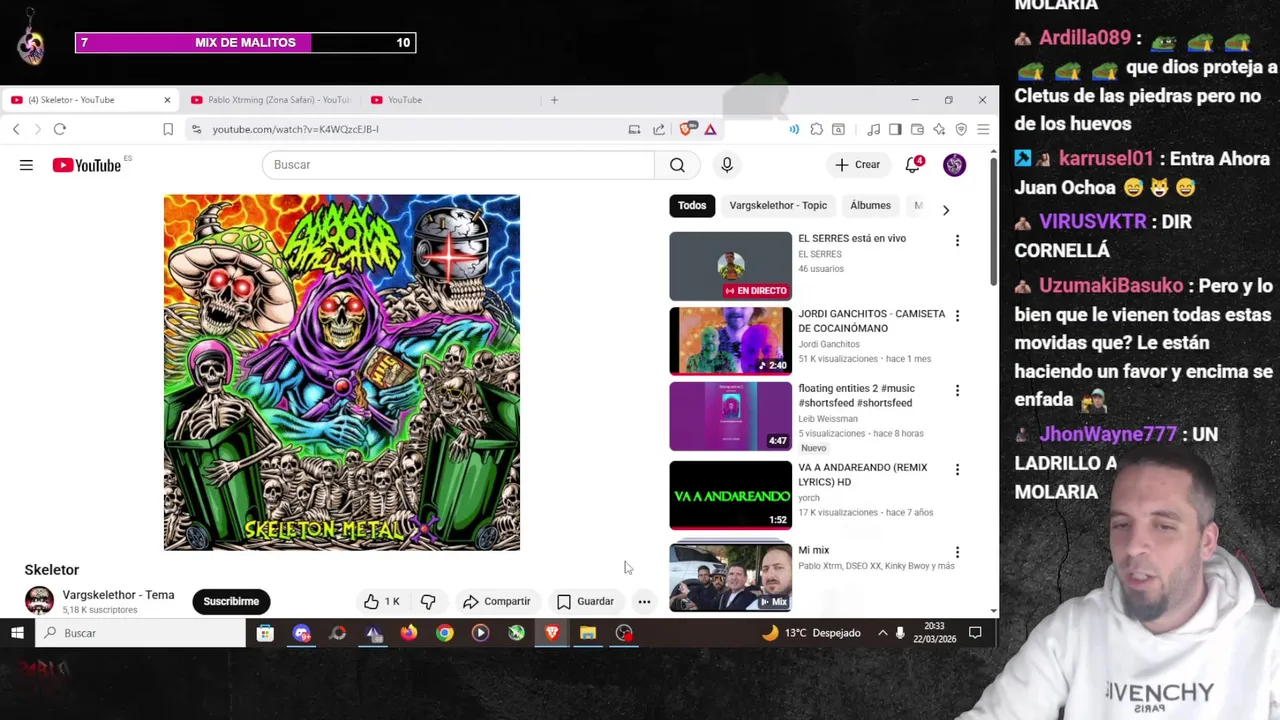Open the extensions puzzle icon

[817, 129]
